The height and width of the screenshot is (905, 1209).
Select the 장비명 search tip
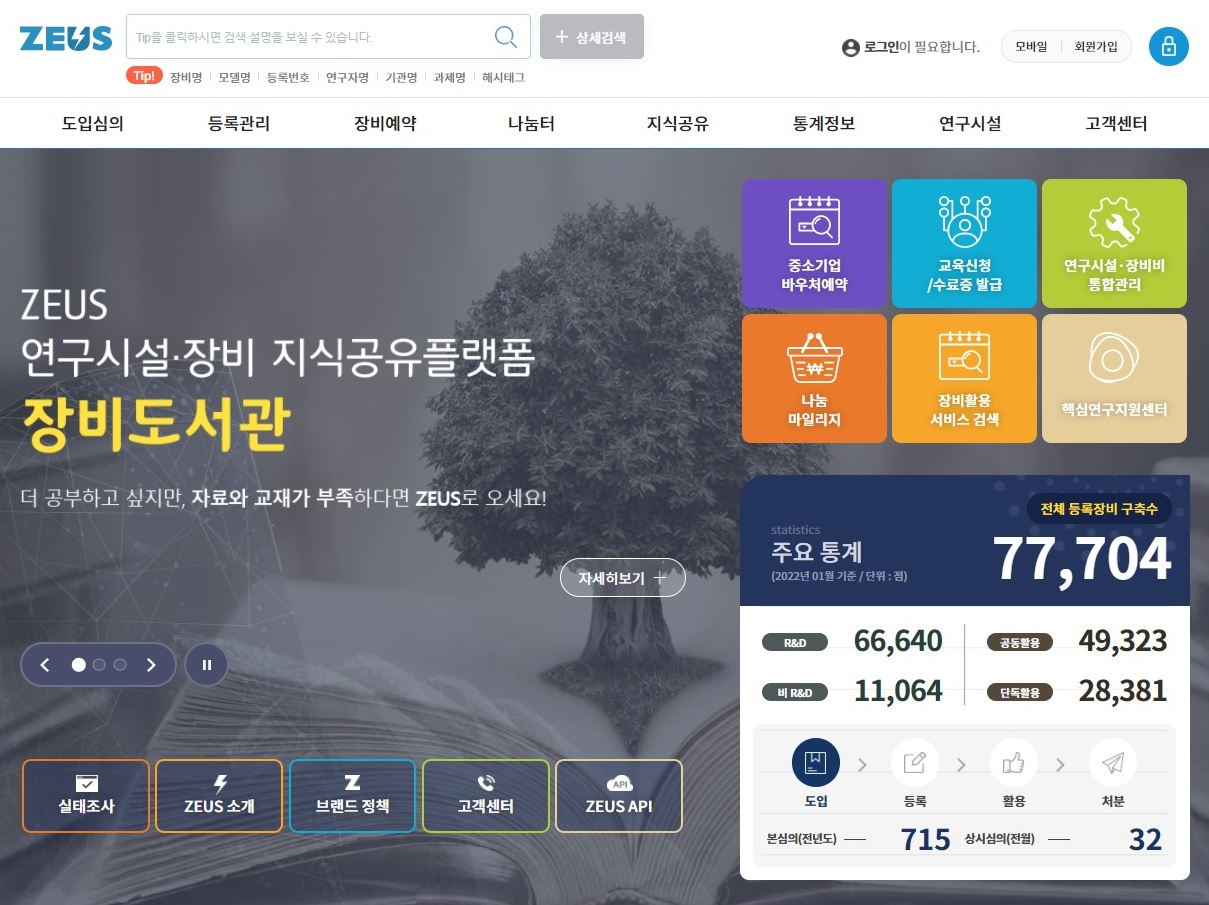186,77
